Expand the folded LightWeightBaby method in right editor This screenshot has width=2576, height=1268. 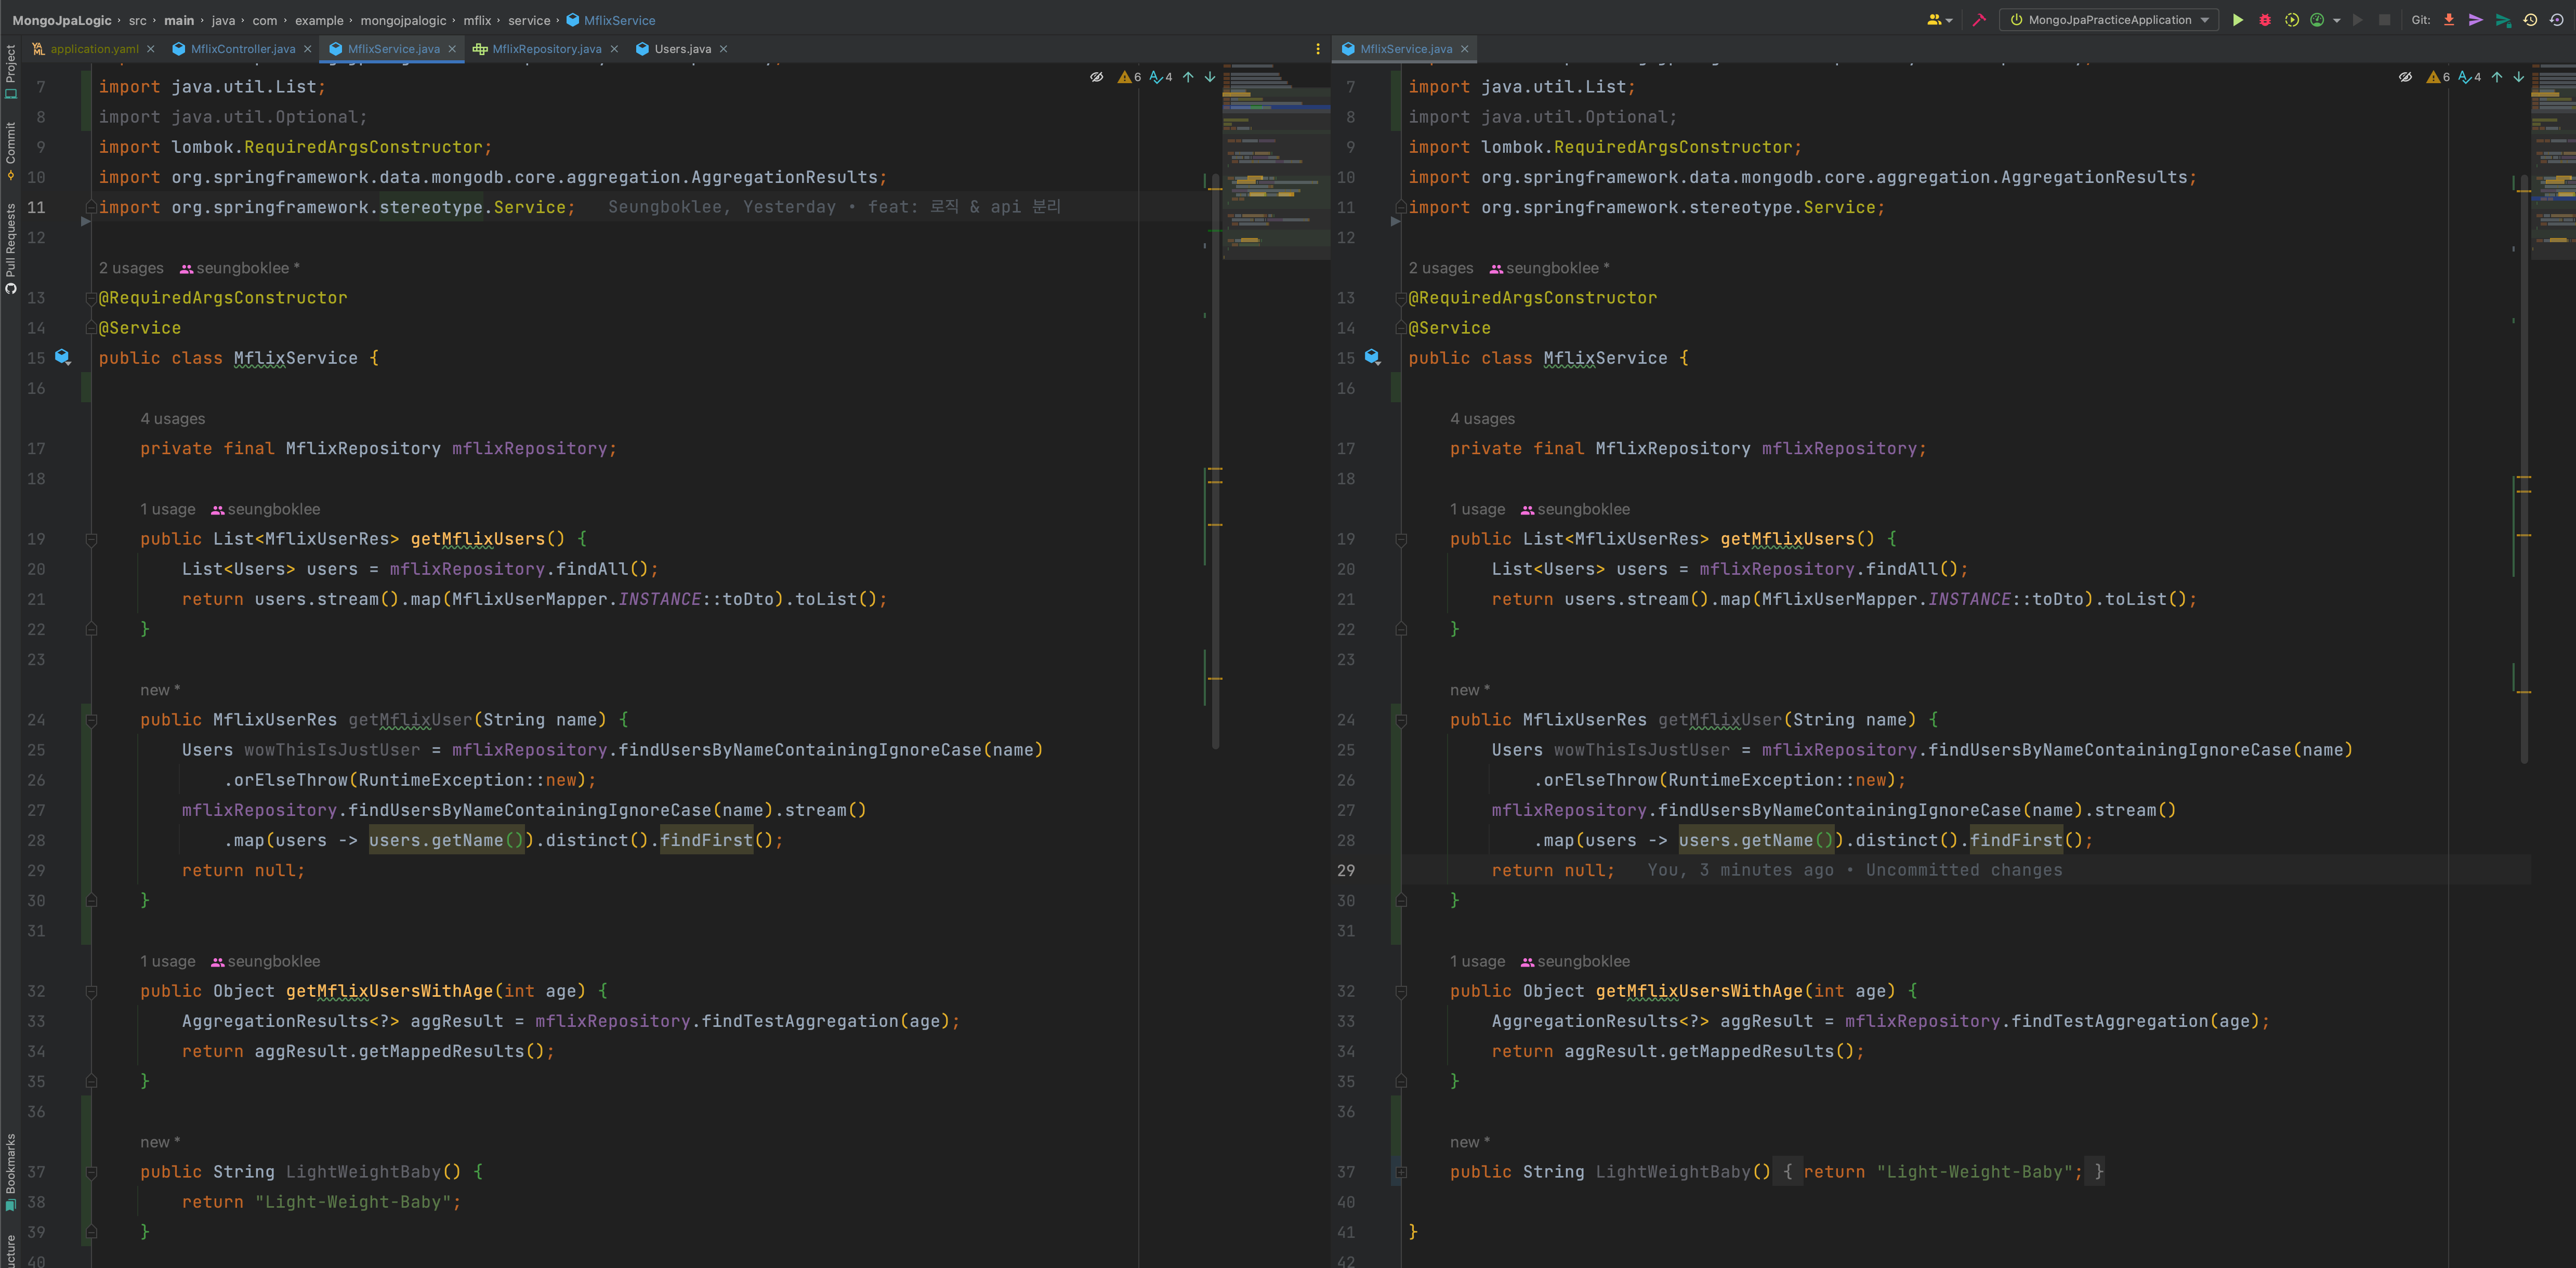coord(1401,1172)
